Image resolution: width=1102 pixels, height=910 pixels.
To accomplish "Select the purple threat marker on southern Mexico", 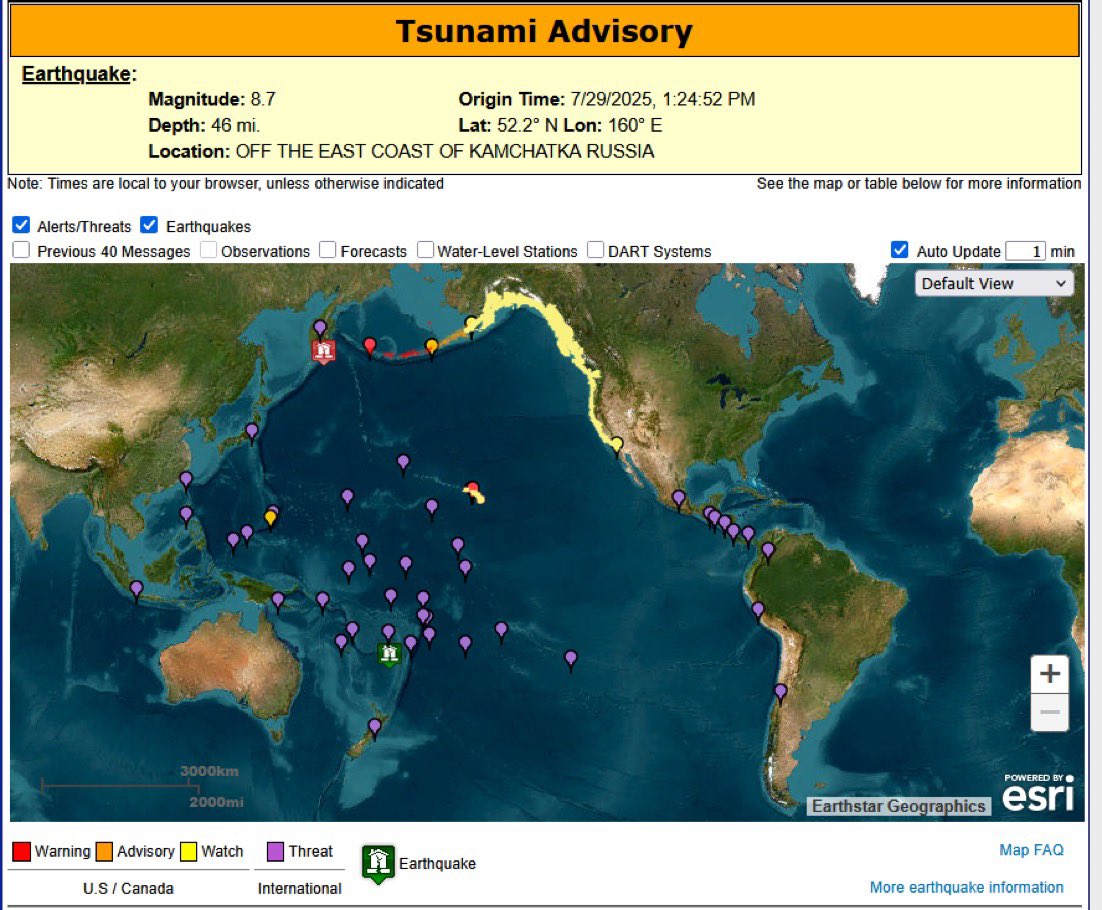I will pyautogui.click(x=678, y=499).
